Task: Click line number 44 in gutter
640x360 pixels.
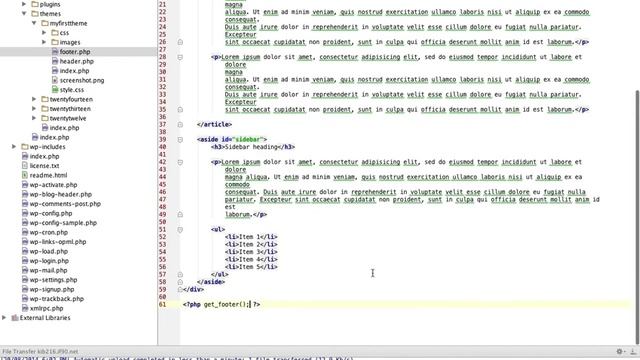Action: click(163, 177)
